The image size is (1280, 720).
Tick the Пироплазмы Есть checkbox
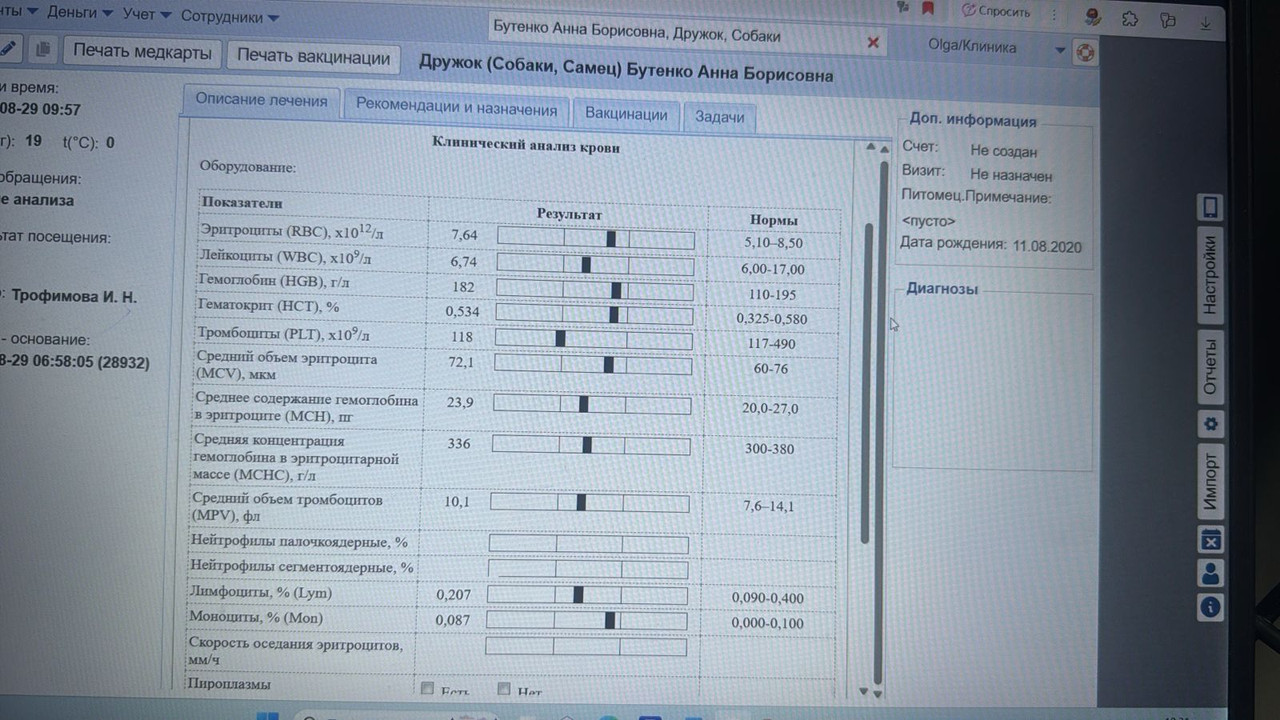(428, 689)
